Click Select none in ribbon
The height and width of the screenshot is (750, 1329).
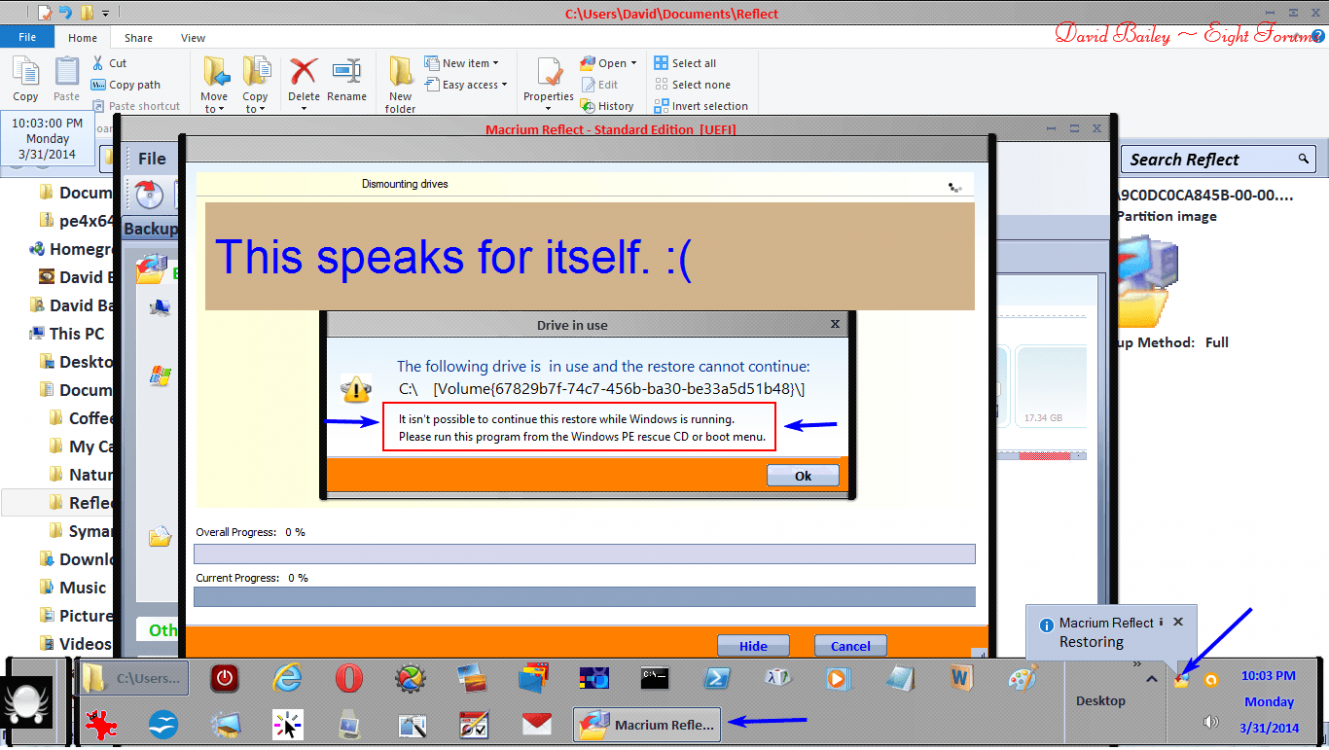(x=692, y=85)
